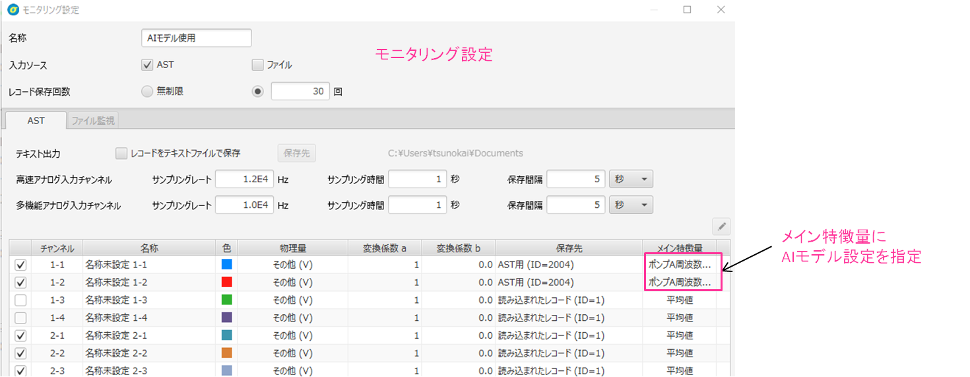Enable the ファイル input source checkbox

tap(257, 64)
